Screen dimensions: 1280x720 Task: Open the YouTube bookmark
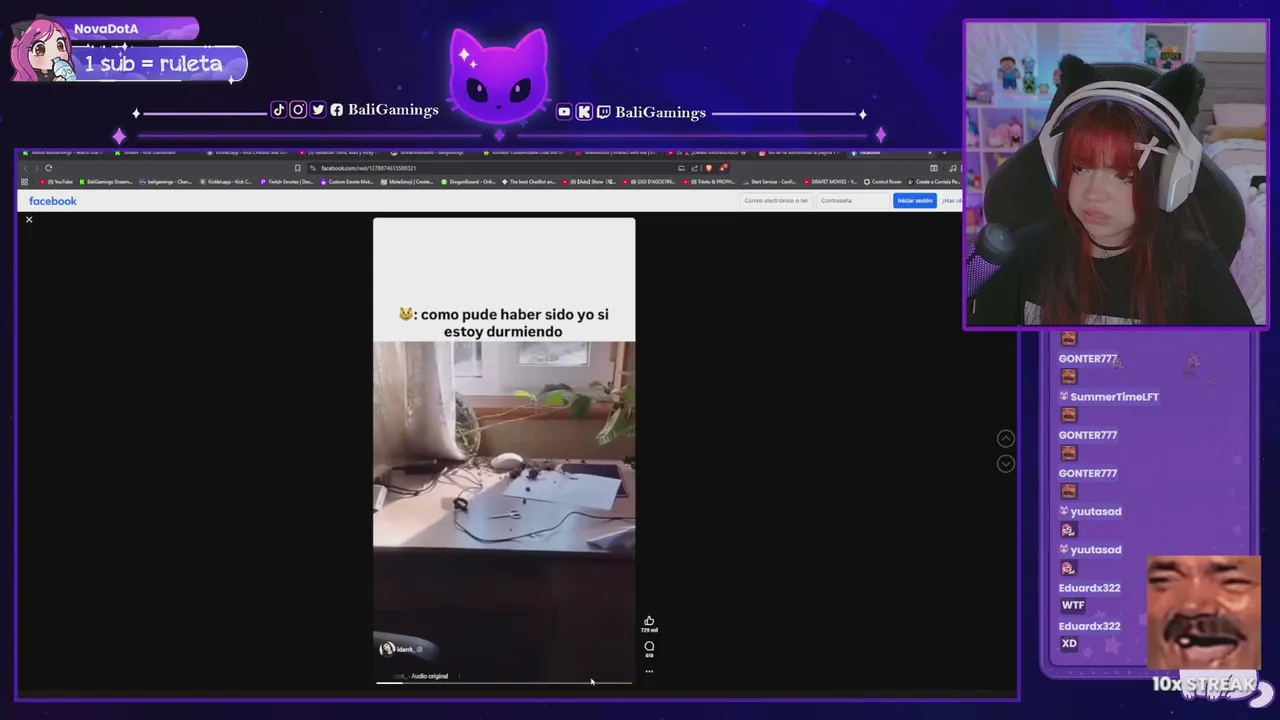(x=57, y=182)
